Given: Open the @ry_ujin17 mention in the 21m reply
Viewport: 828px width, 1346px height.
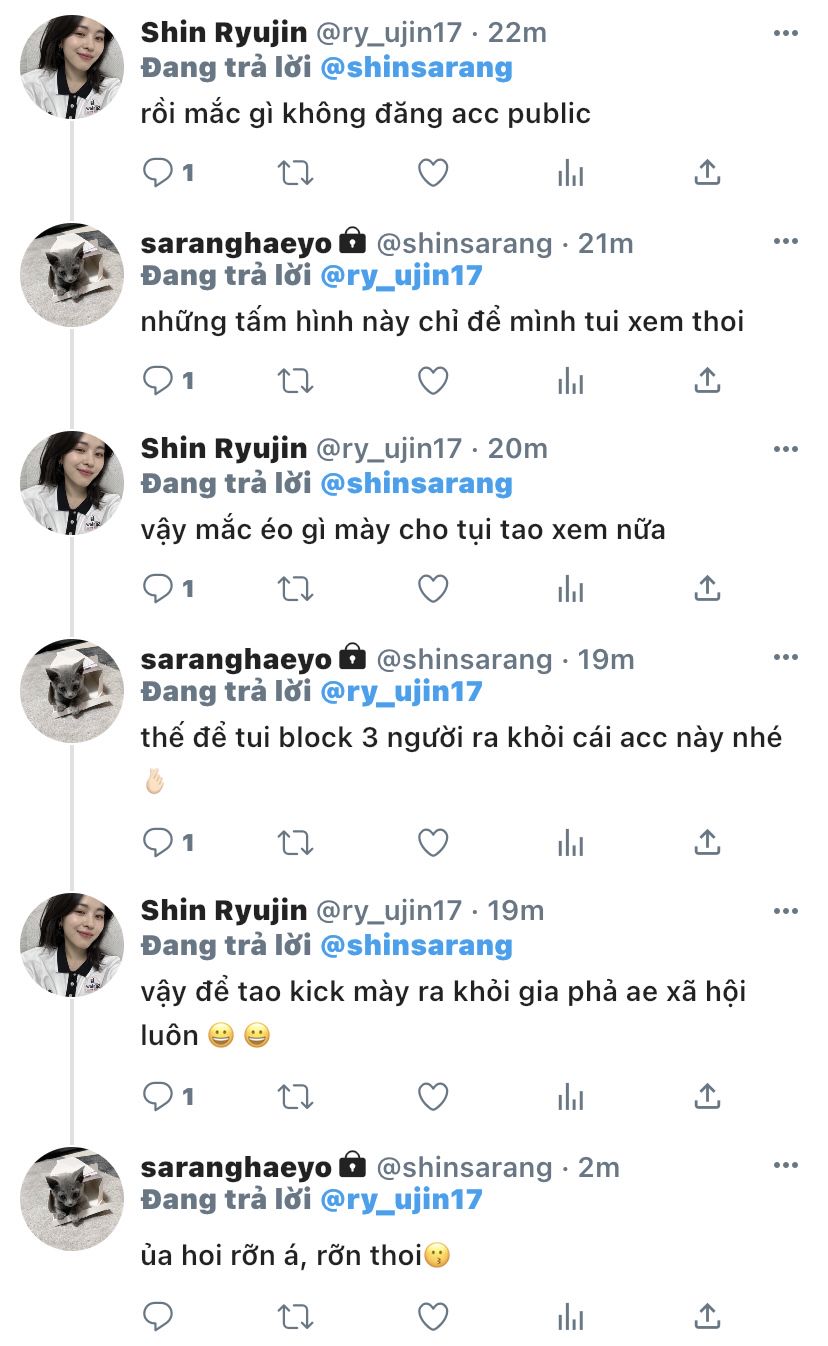Looking at the screenshot, I should click(x=400, y=276).
